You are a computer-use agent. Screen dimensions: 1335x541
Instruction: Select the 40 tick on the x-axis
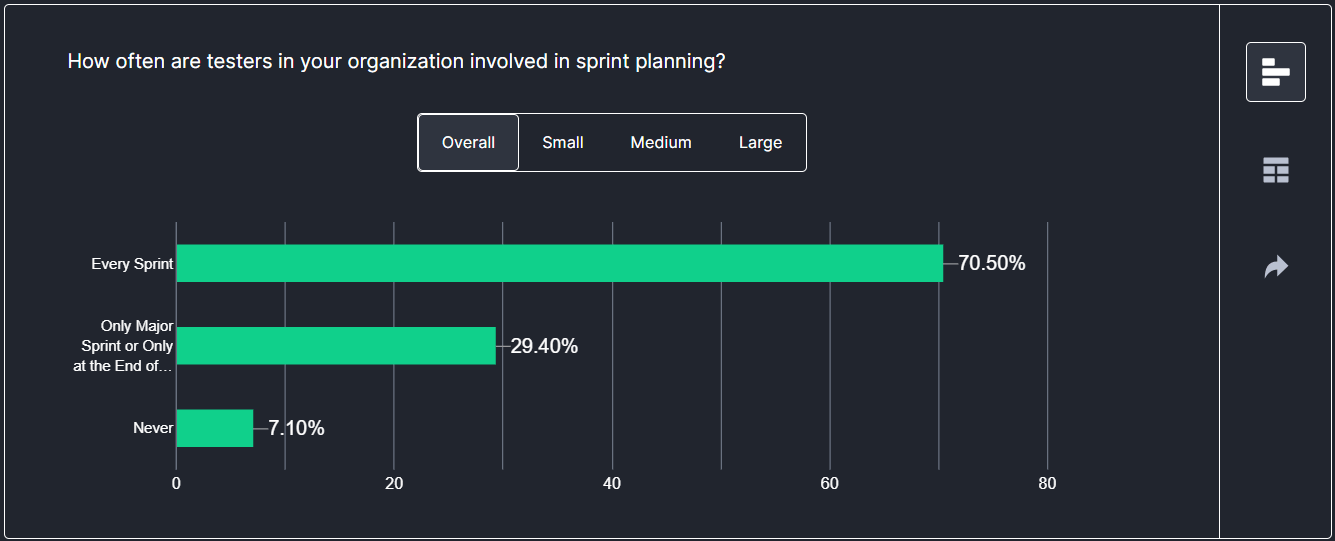click(x=612, y=484)
